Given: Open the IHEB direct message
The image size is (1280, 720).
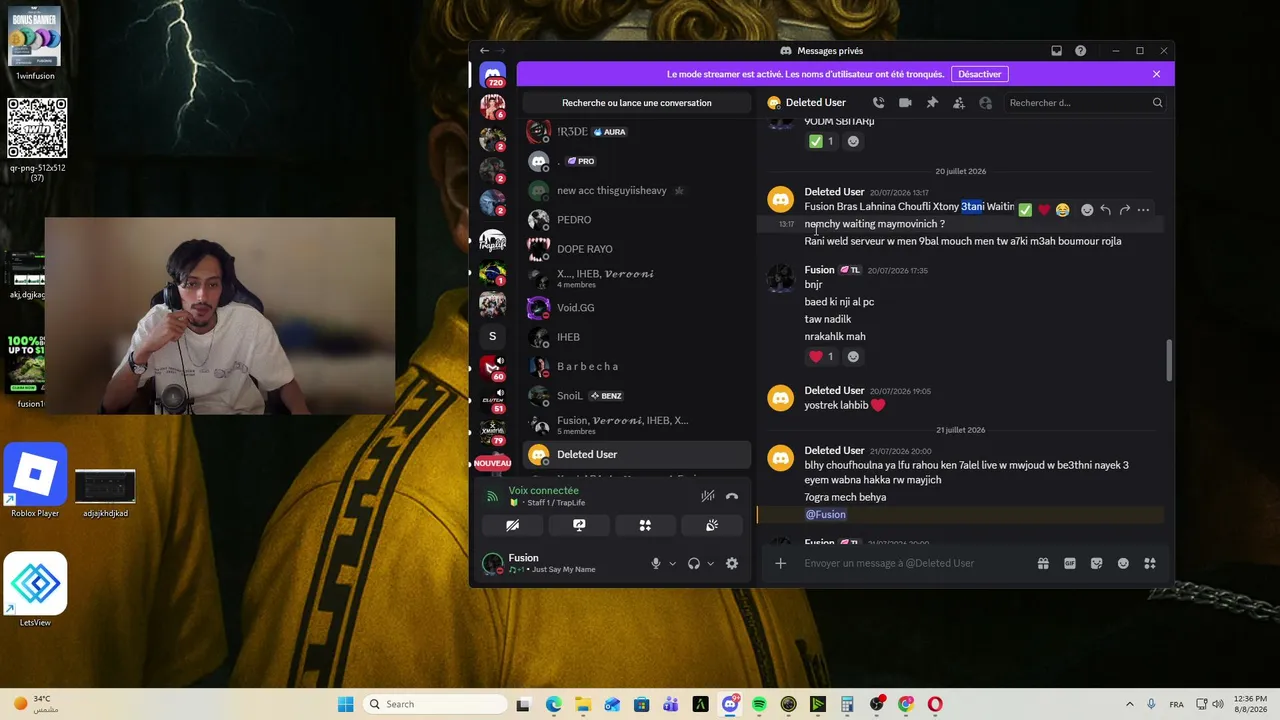Looking at the screenshot, I should point(637,337).
